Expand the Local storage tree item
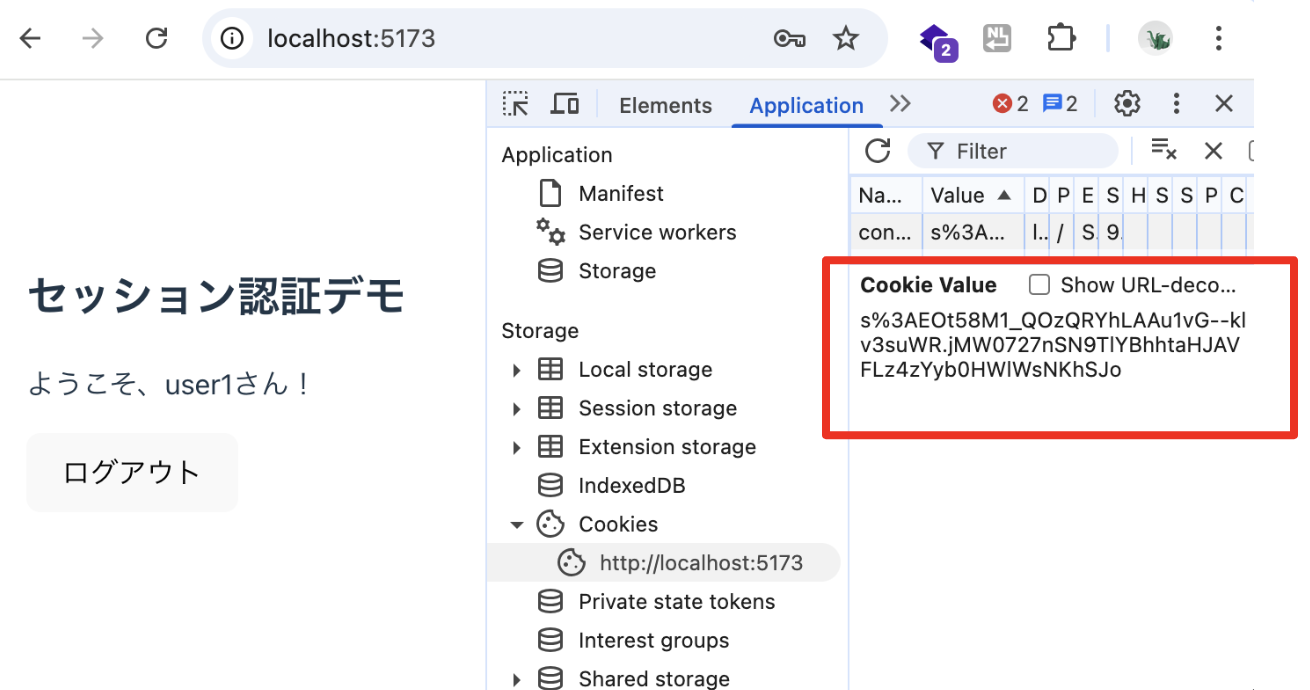 [517, 369]
